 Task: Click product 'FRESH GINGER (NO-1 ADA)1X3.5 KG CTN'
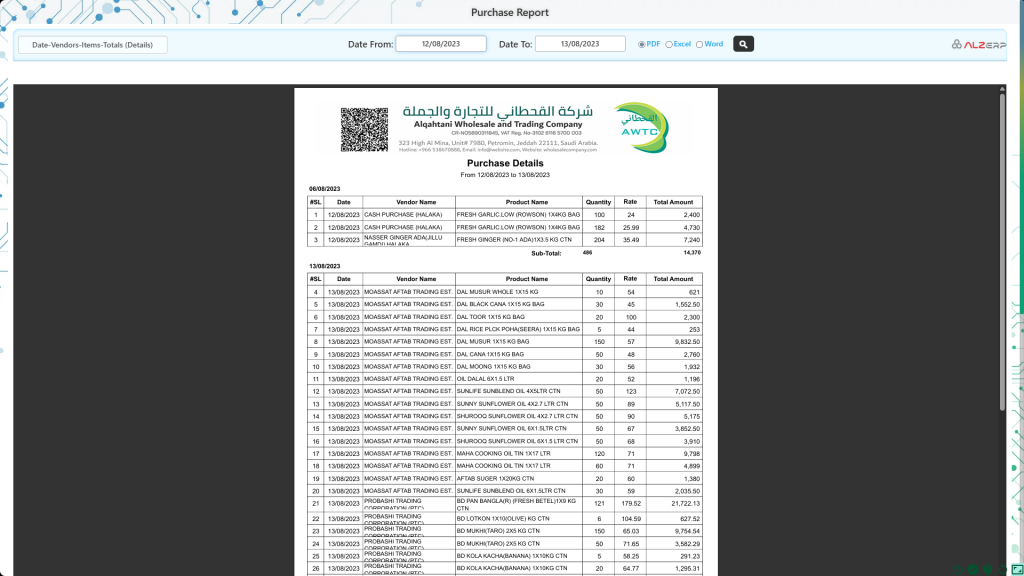click(x=514, y=240)
